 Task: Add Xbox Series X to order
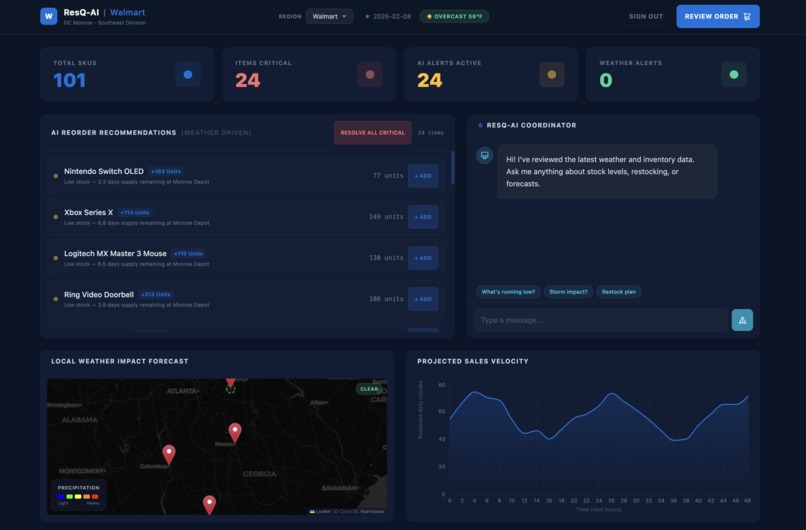(x=423, y=217)
